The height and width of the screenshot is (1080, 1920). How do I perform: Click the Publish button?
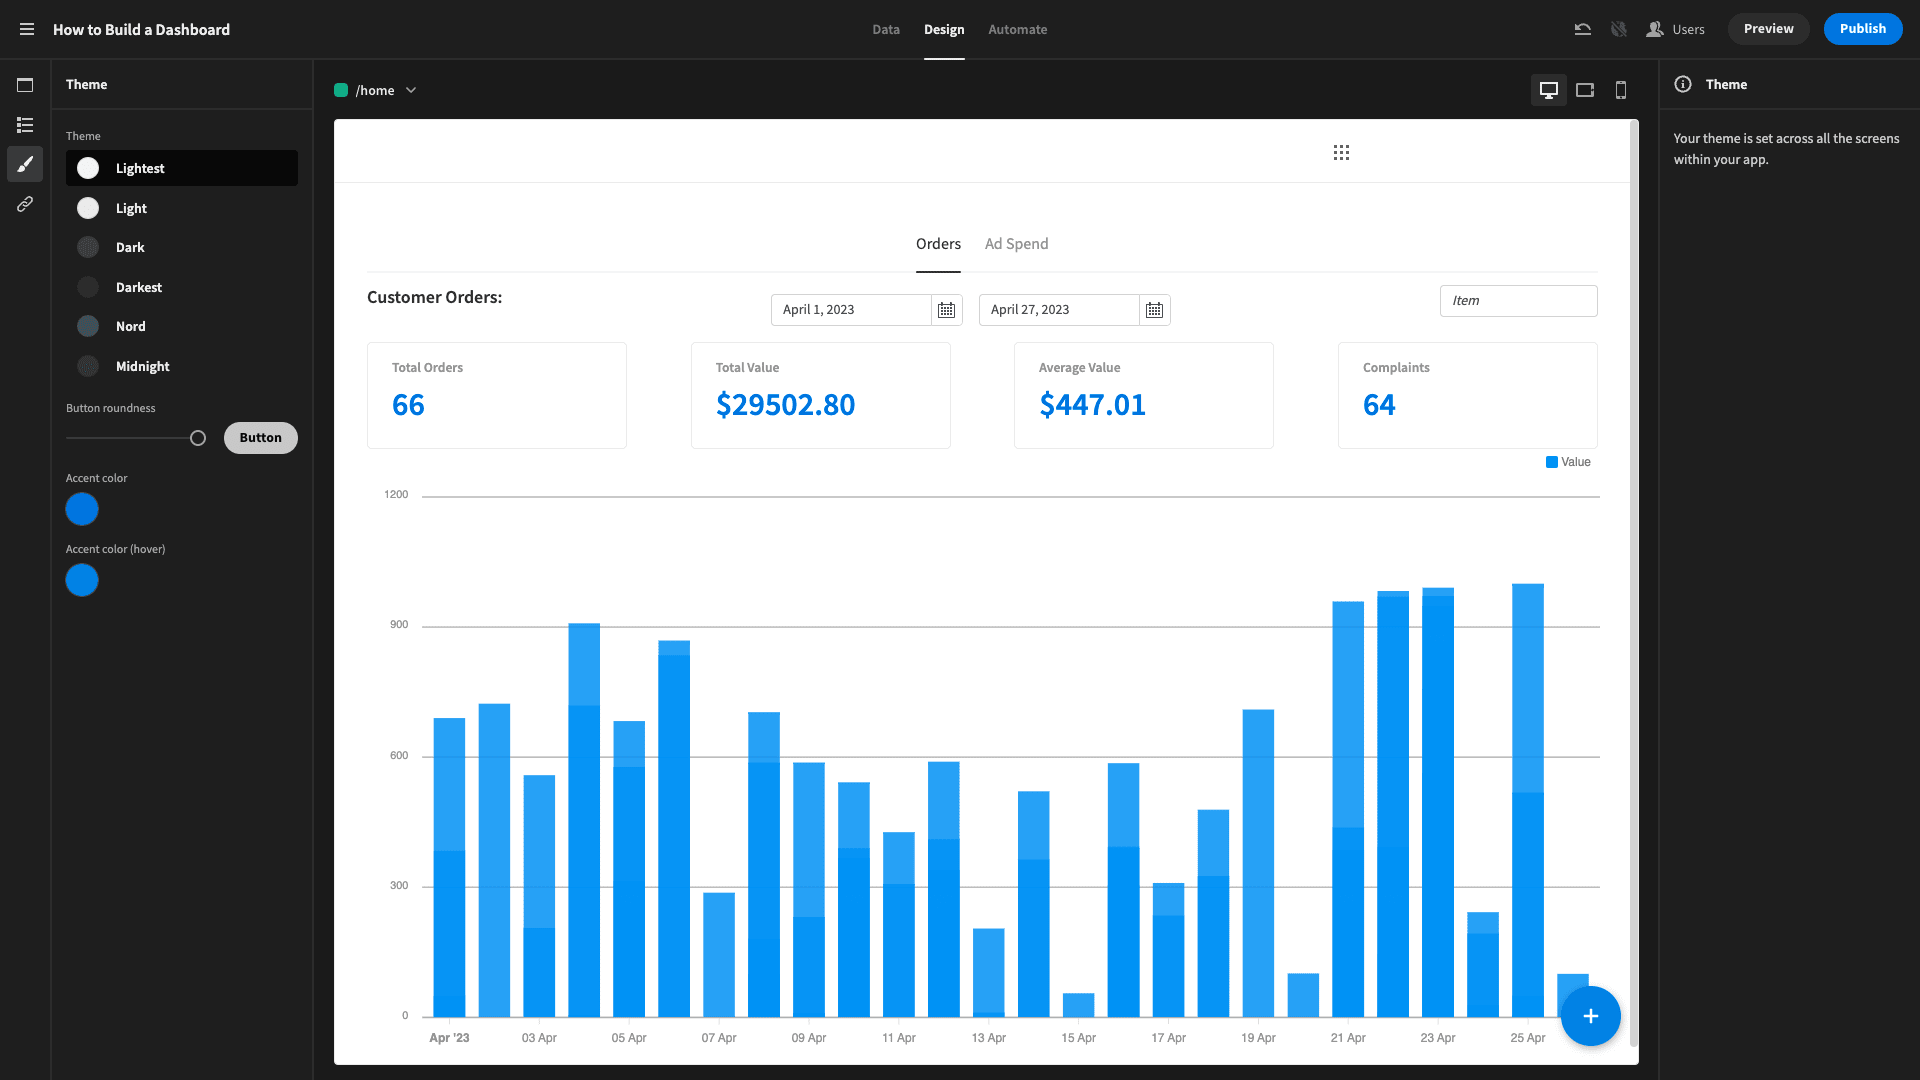click(x=1861, y=29)
